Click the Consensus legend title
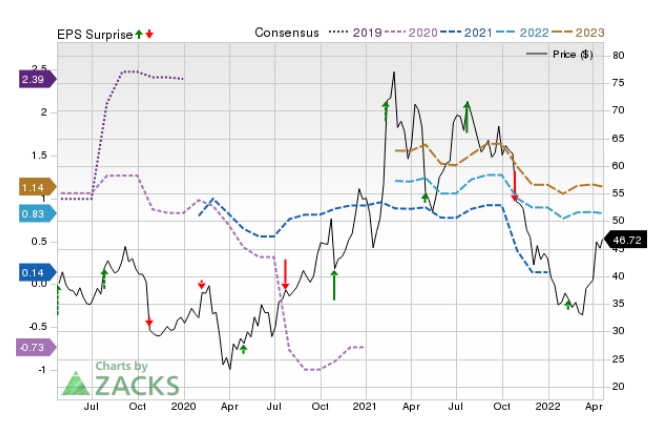Image resolution: width=655 pixels, height=432 pixels. [x=287, y=33]
